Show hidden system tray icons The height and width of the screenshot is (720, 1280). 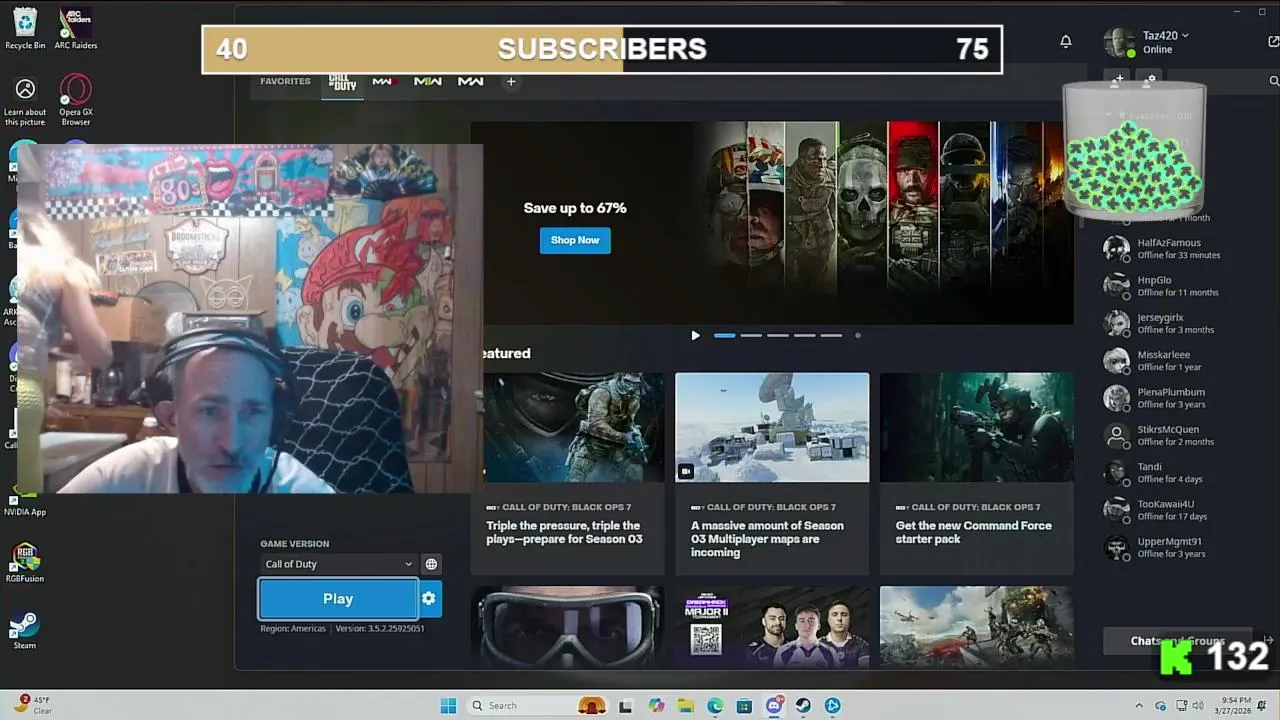1139,706
